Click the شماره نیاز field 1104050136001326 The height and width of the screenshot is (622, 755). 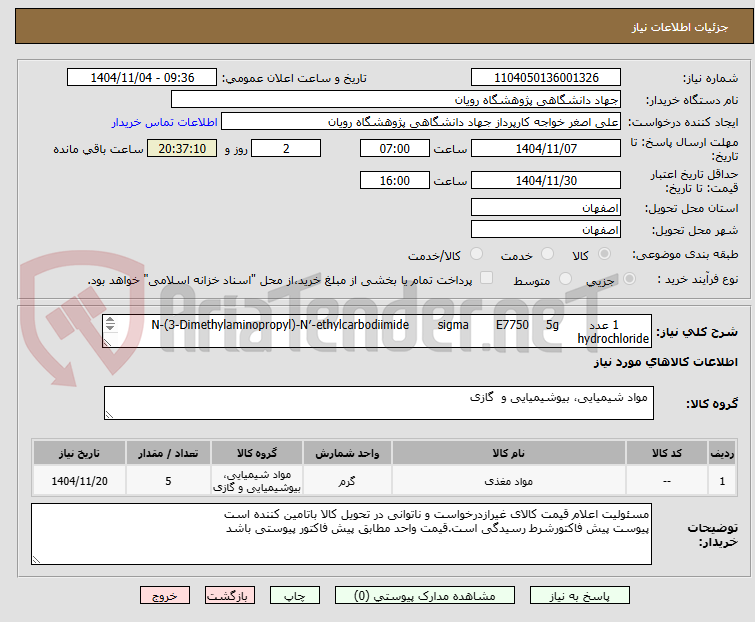pyautogui.click(x=546, y=78)
